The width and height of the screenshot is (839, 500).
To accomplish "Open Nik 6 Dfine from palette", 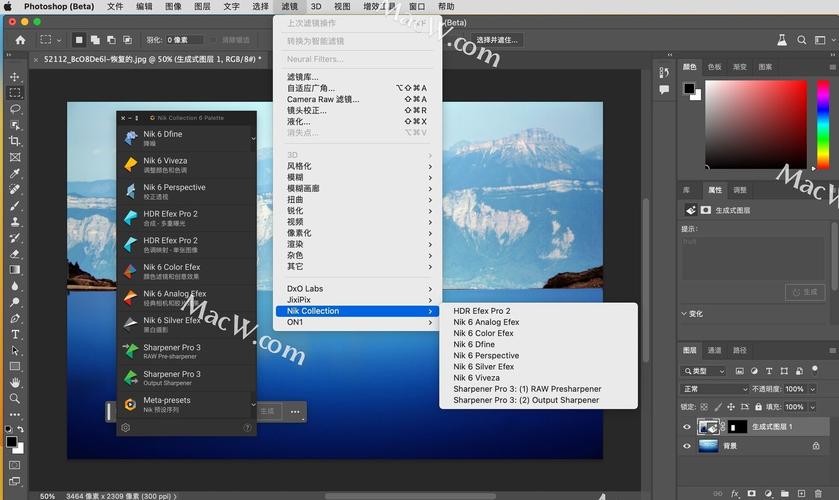I will tap(185, 138).
